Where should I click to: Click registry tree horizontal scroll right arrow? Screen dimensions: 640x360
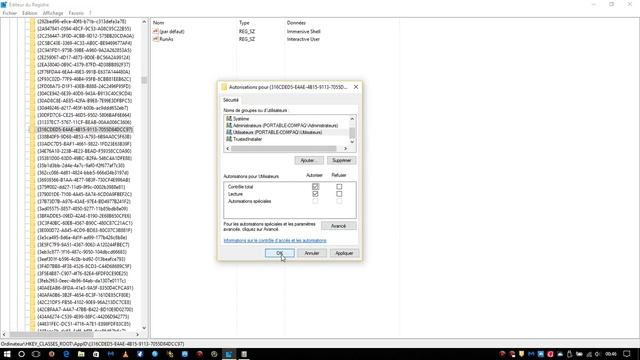[x=138, y=334]
